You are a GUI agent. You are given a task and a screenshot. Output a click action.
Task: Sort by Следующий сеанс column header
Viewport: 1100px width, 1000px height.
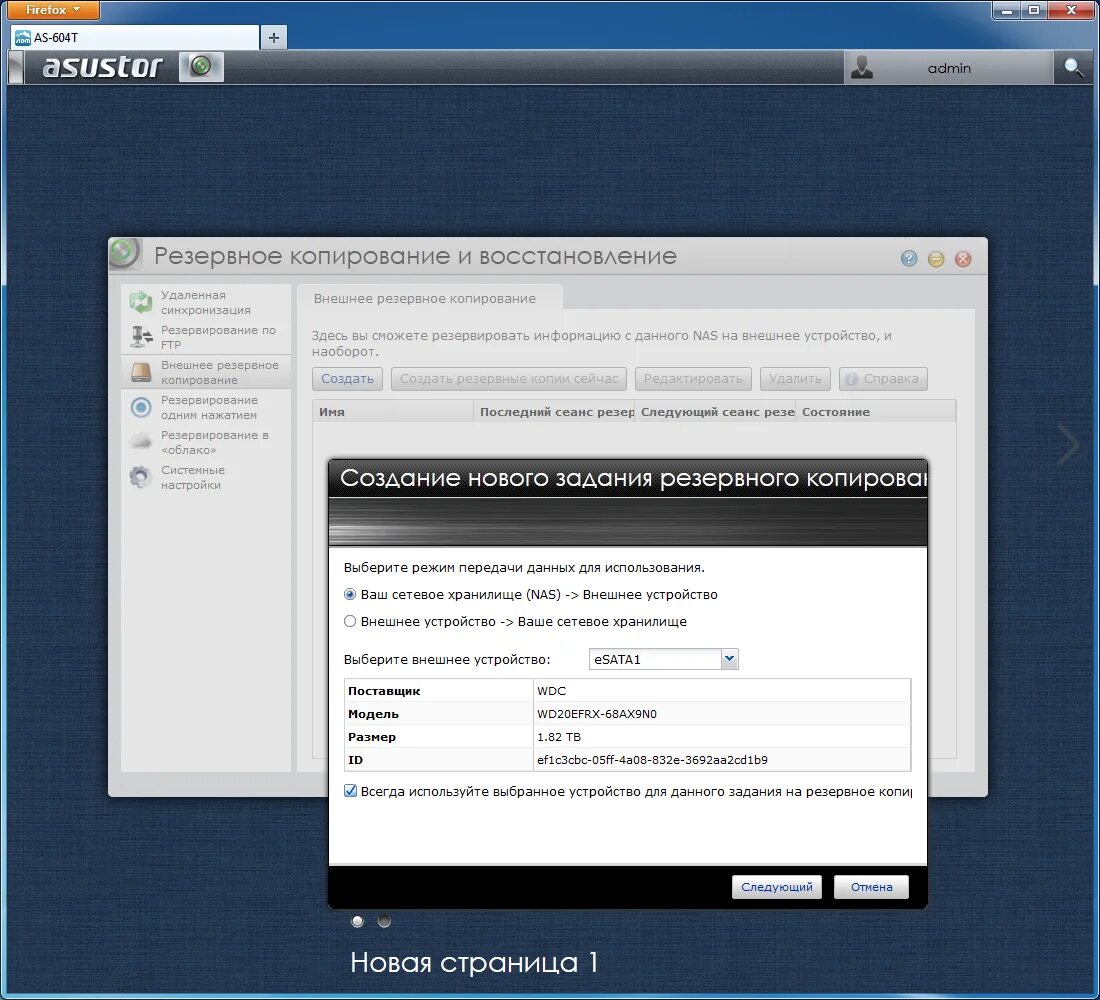pyautogui.click(x=715, y=412)
